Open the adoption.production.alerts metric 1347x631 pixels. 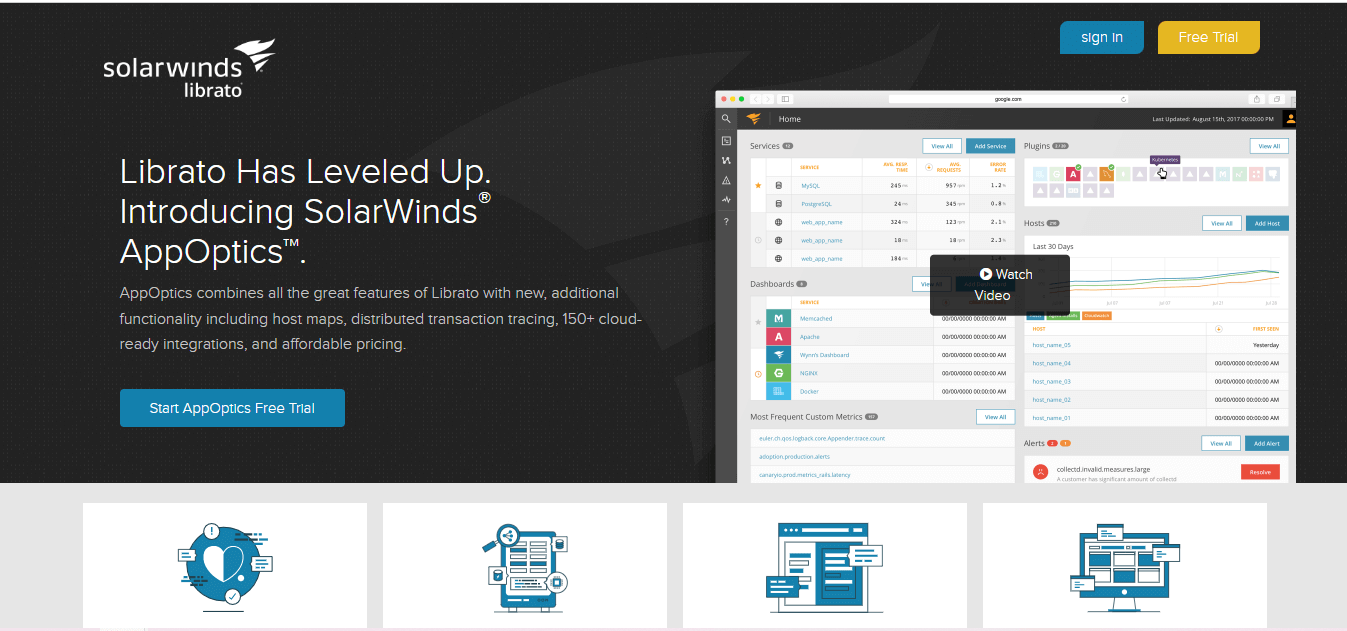pyautogui.click(x=794, y=456)
